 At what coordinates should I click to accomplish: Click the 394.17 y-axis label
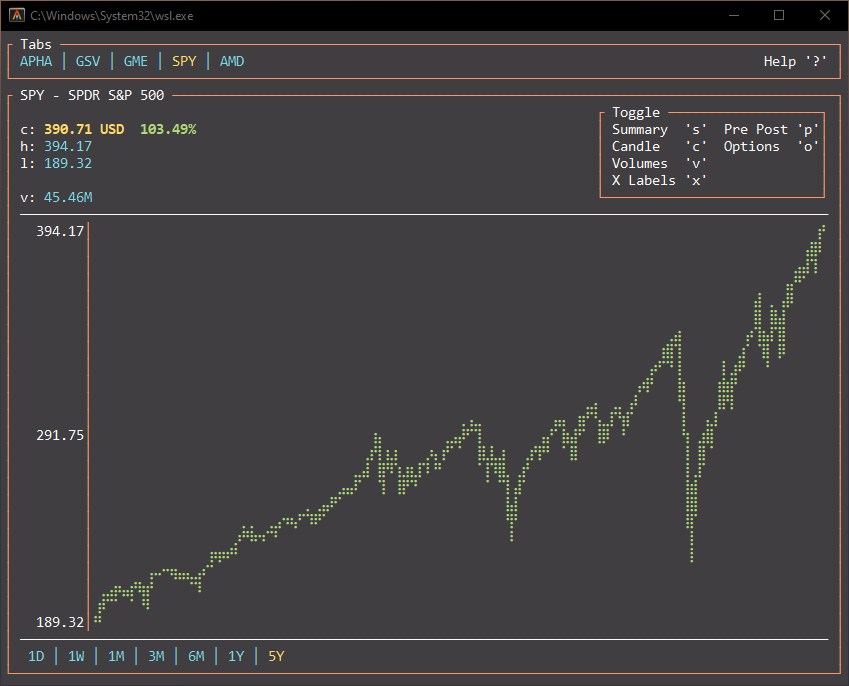(x=60, y=231)
